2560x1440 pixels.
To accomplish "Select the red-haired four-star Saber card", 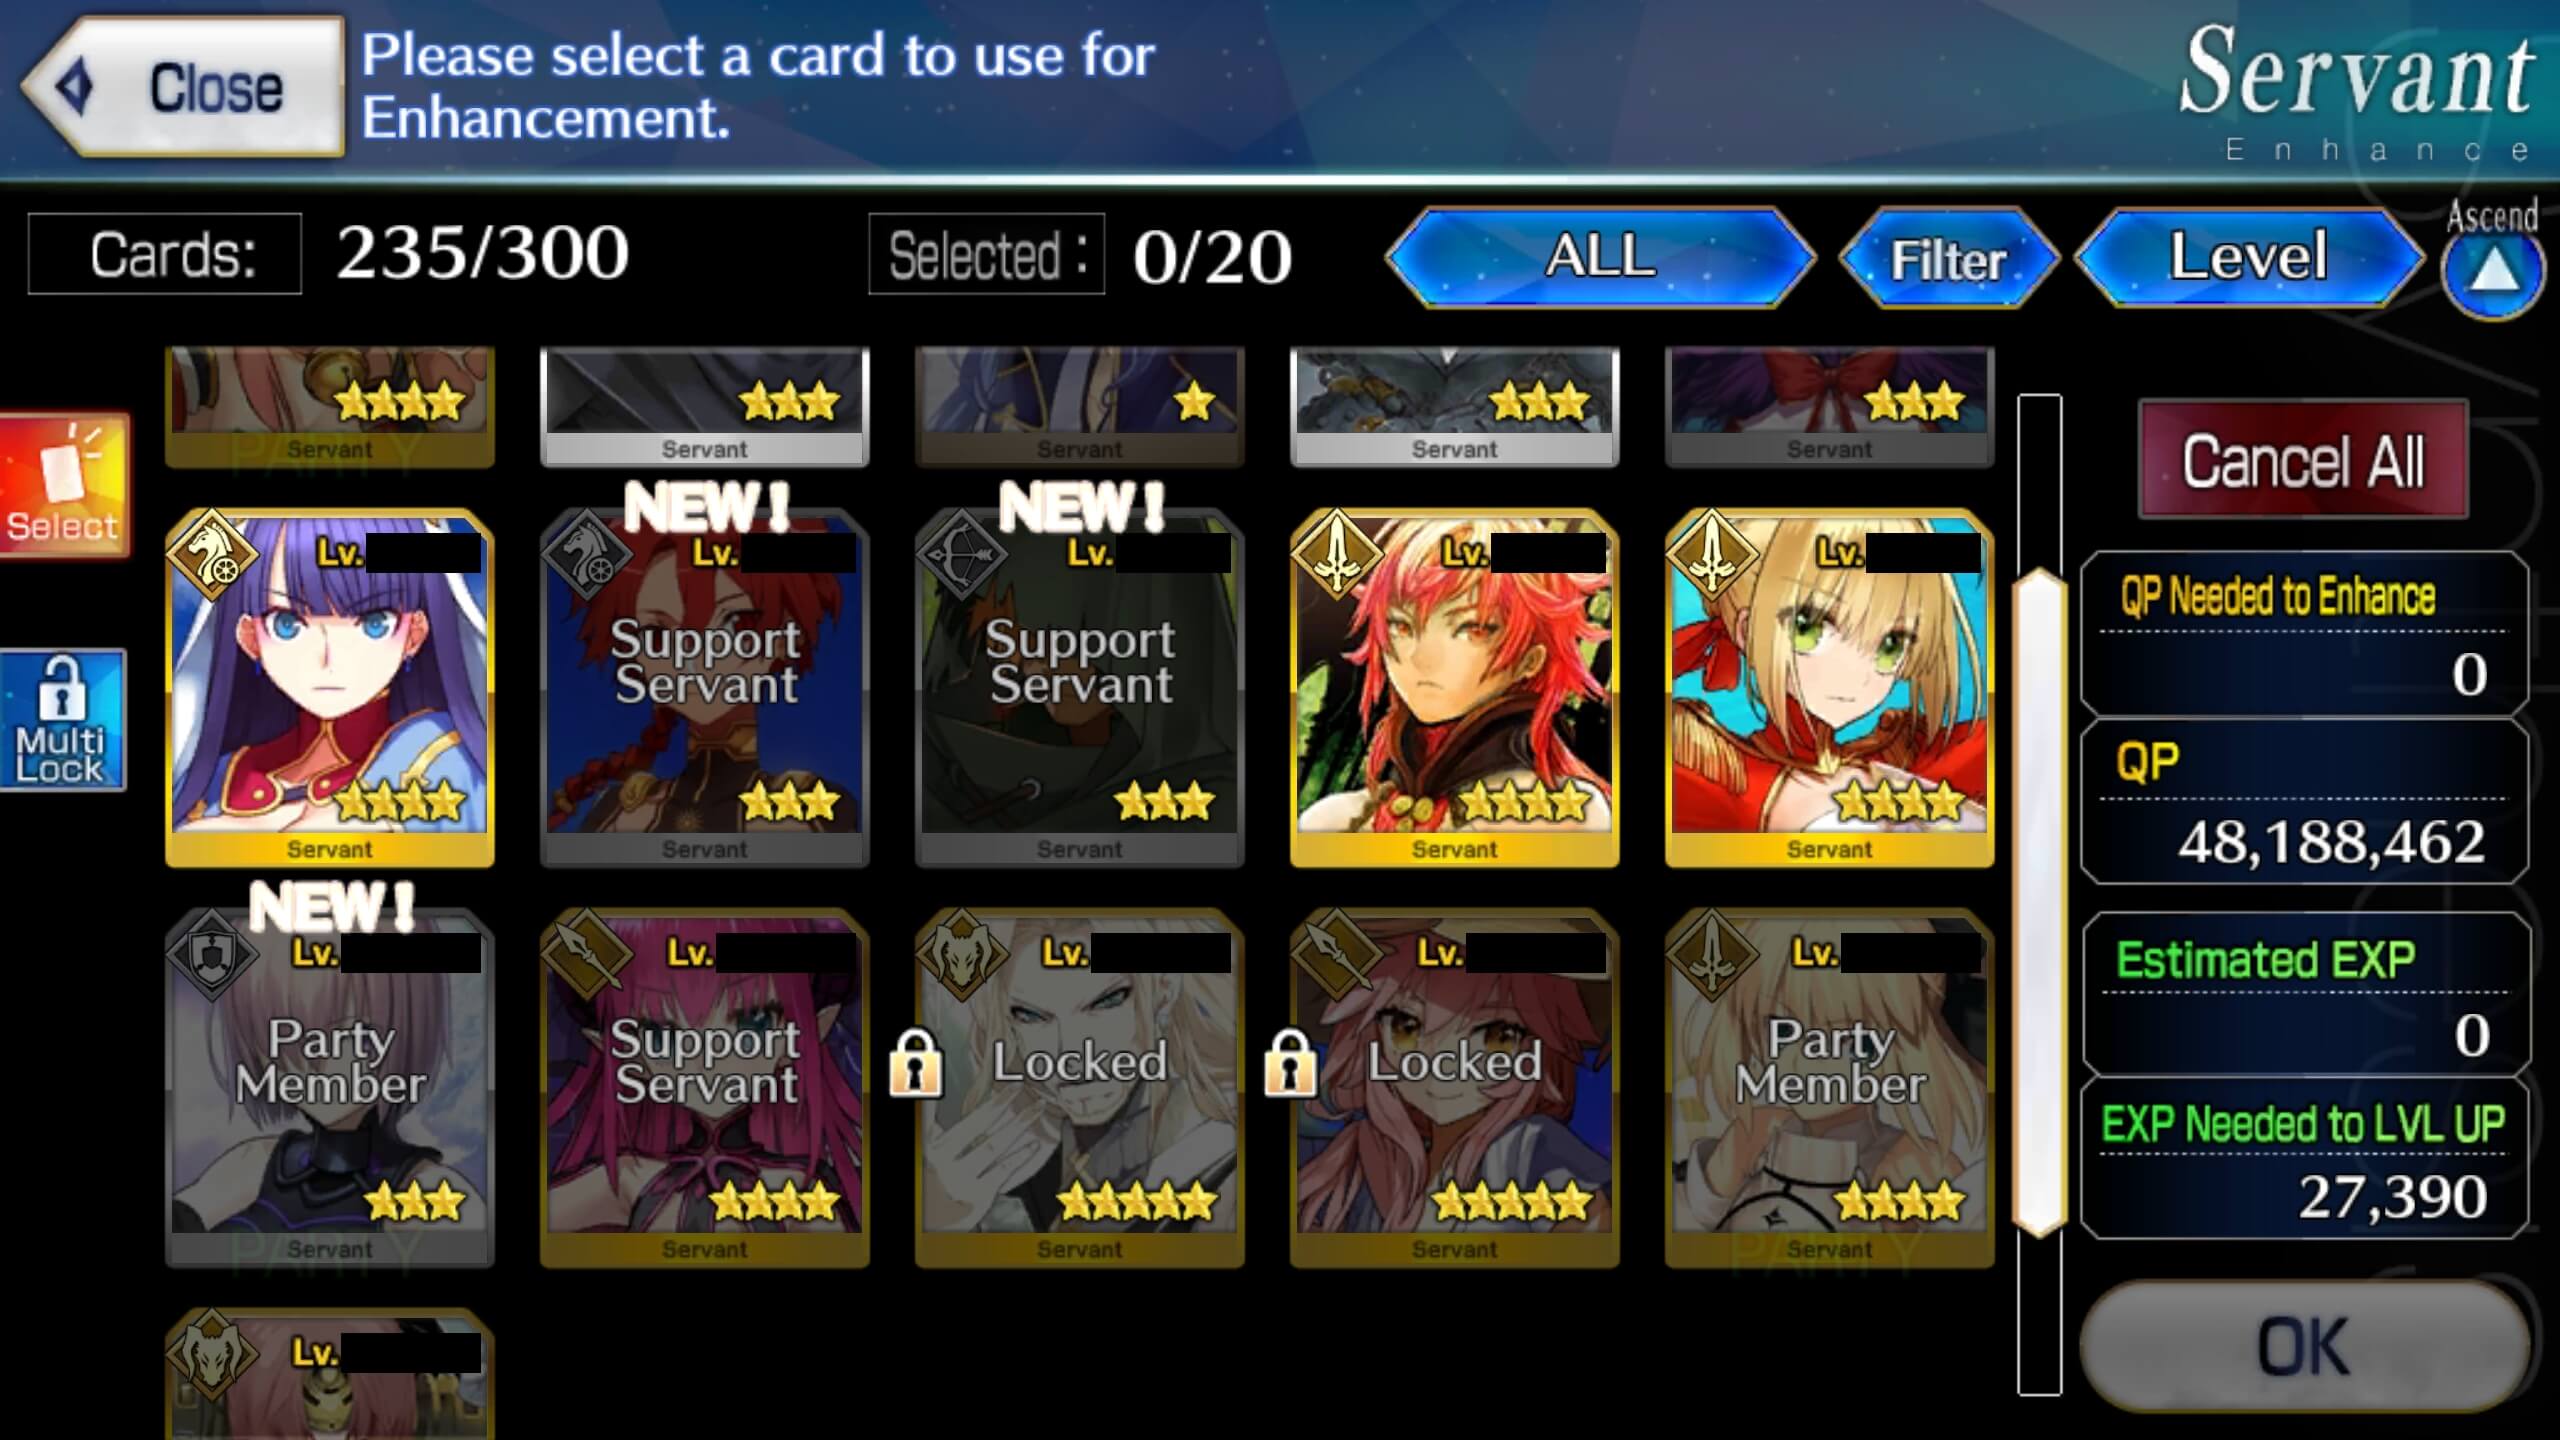I will (1454, 688).
